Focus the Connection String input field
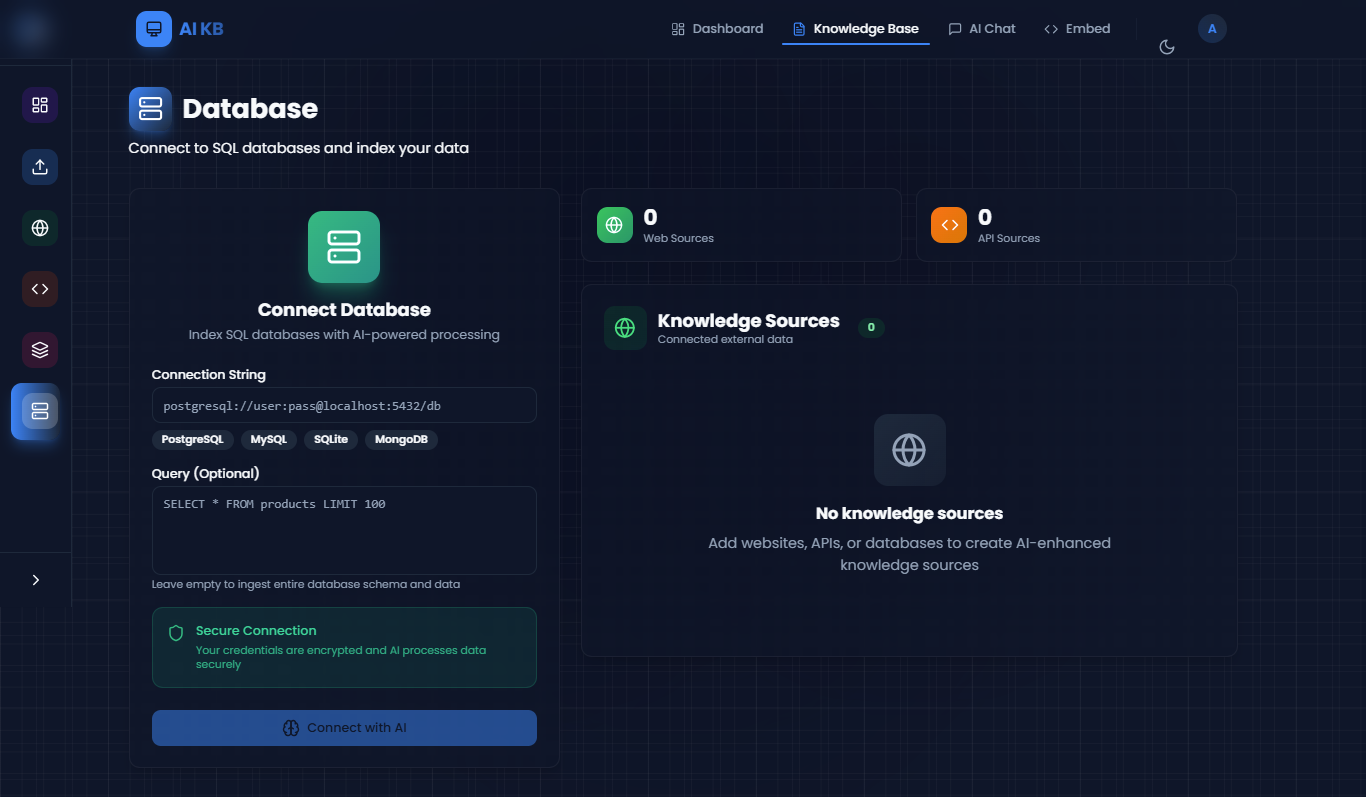The image size is (1366, 797). tap(344, 406)
